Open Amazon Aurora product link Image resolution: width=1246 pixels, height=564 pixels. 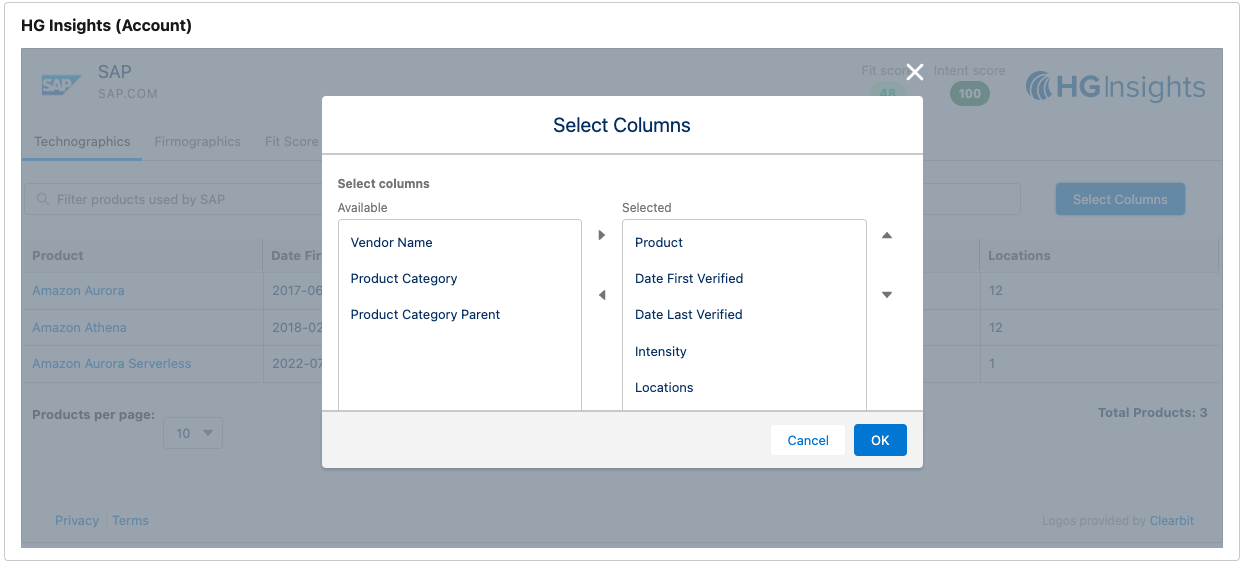click(78, 291)
